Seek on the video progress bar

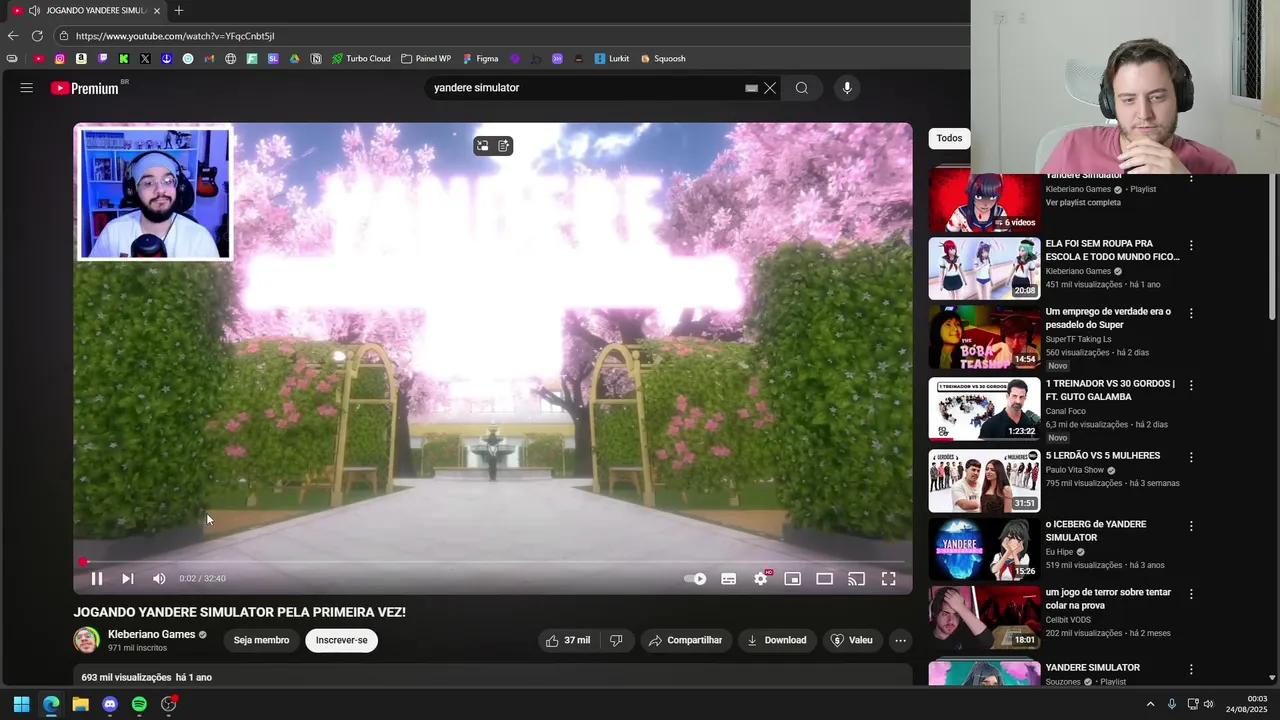[493, 562]
